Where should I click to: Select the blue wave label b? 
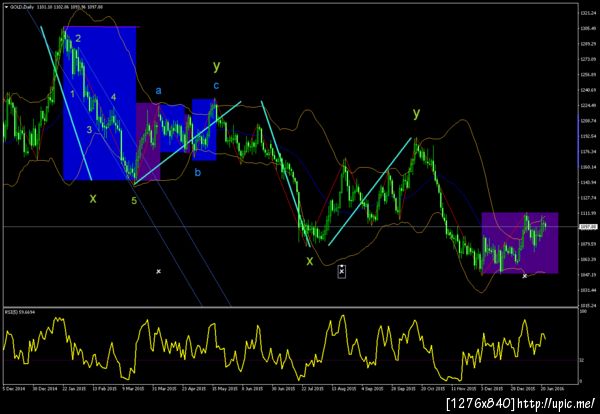pyautogui.click(x=197, y=173)
